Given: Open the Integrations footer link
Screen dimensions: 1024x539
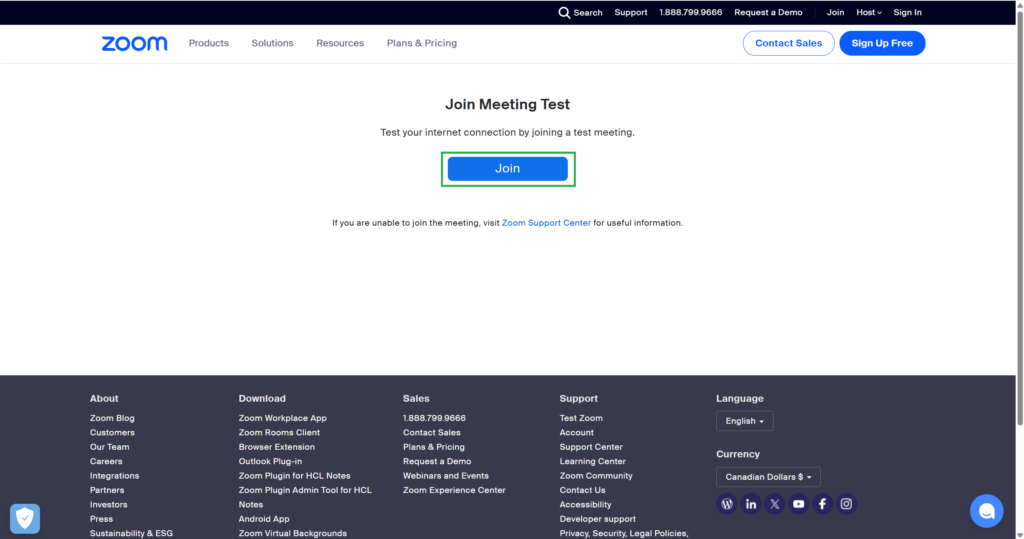Looking at the screenshot, I should tap(114, 476).
